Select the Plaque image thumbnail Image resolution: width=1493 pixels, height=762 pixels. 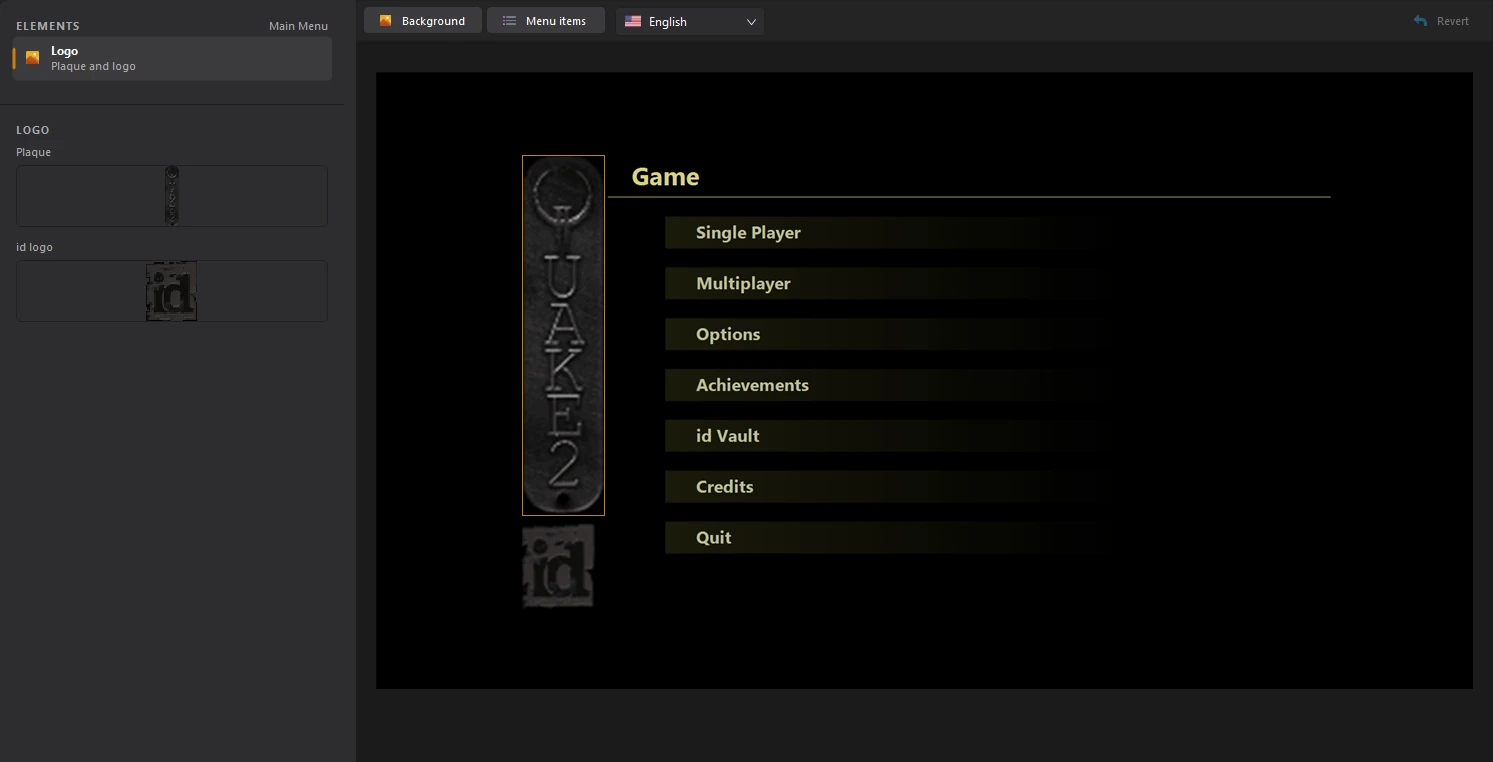172,196
